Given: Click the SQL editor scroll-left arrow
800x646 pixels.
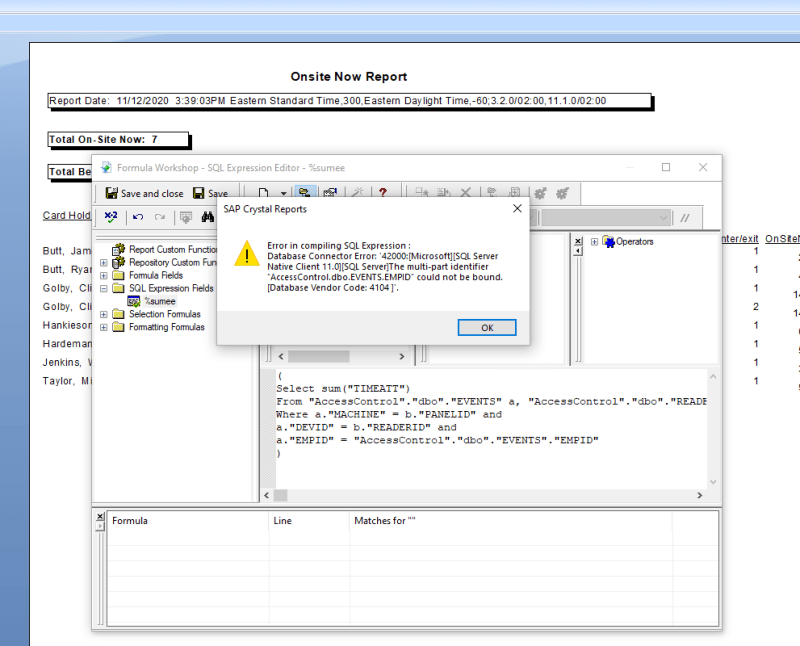Looking at the screenshot, I should click(266, 495).
